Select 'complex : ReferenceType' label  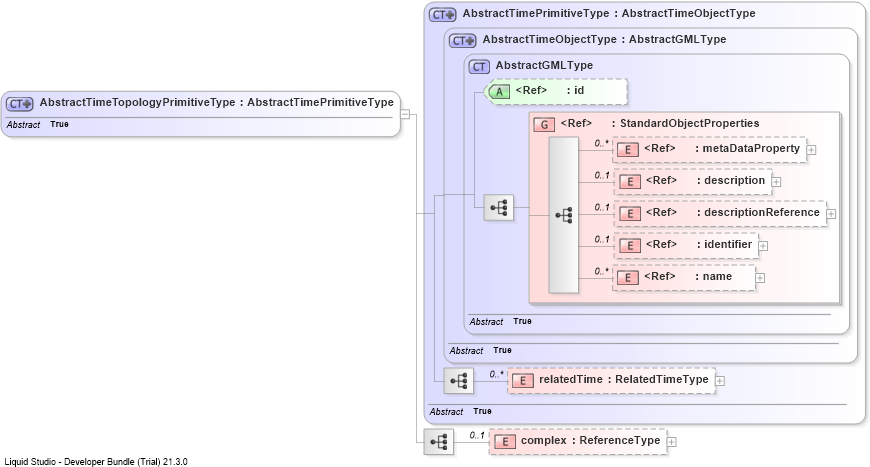click(x=590, y=440)
